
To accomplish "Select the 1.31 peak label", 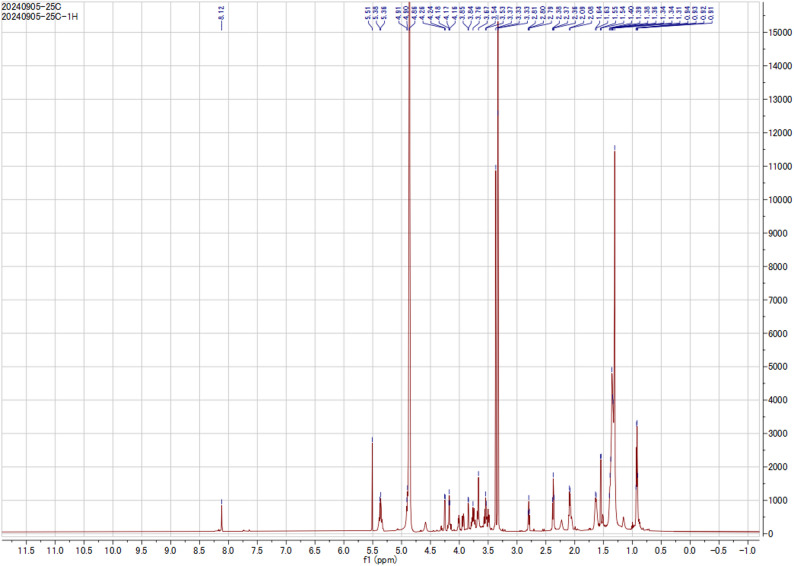I will (x=679, y=13).
